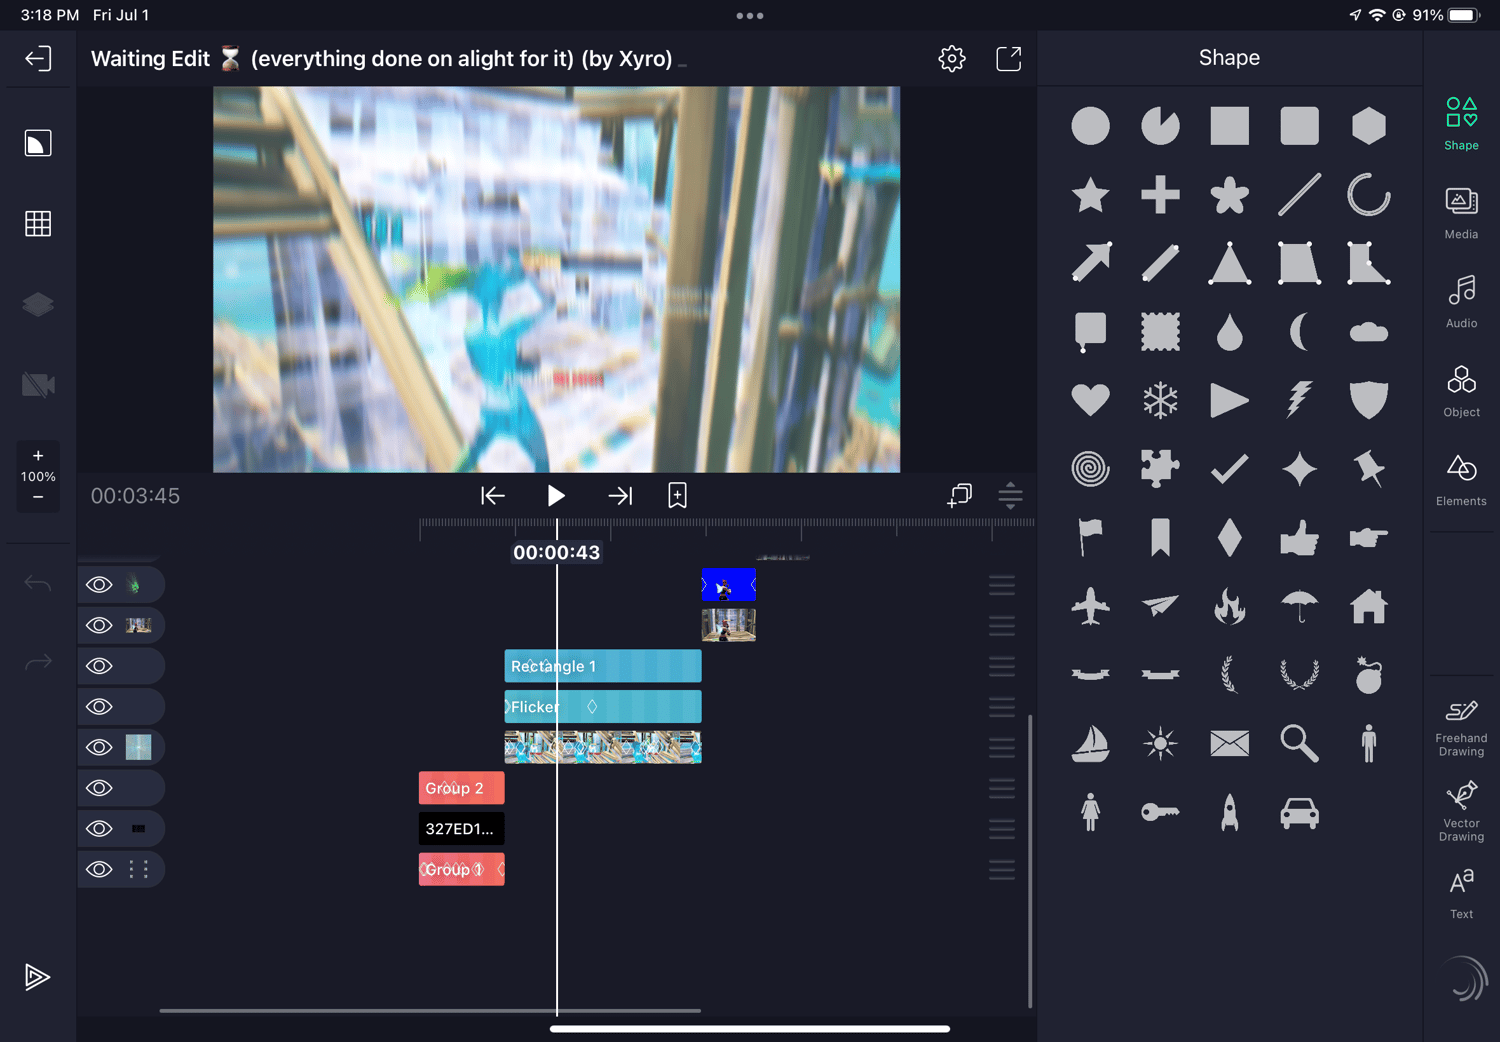Select the crescent moon shape

click(x=1299, y=332)
